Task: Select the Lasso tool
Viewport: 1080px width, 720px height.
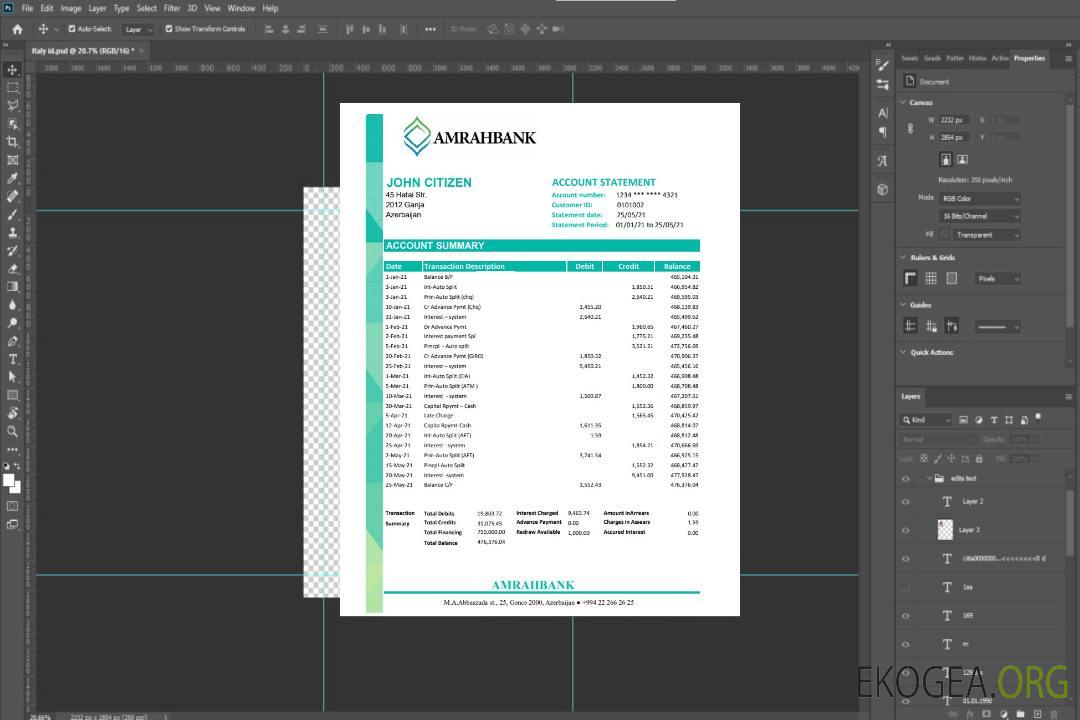Action: pos(12,105)
